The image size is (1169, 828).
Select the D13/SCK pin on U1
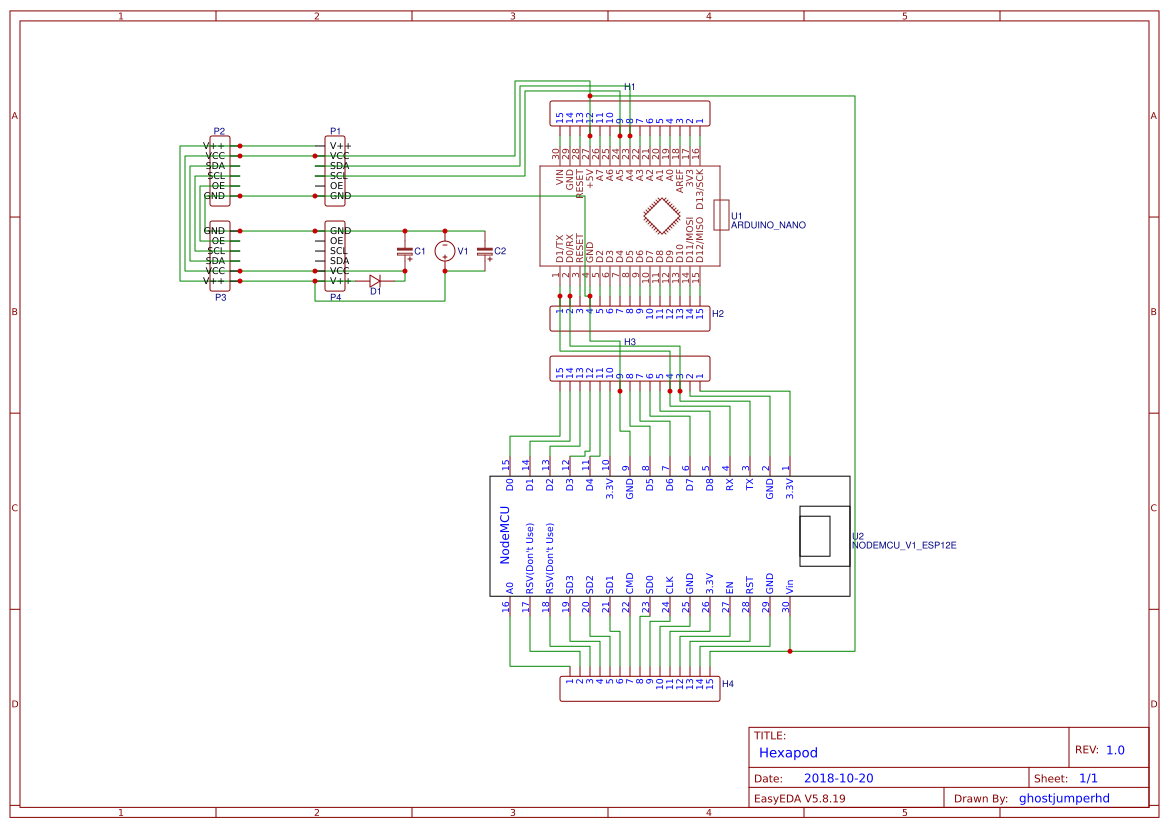click(x=700, y=188)
